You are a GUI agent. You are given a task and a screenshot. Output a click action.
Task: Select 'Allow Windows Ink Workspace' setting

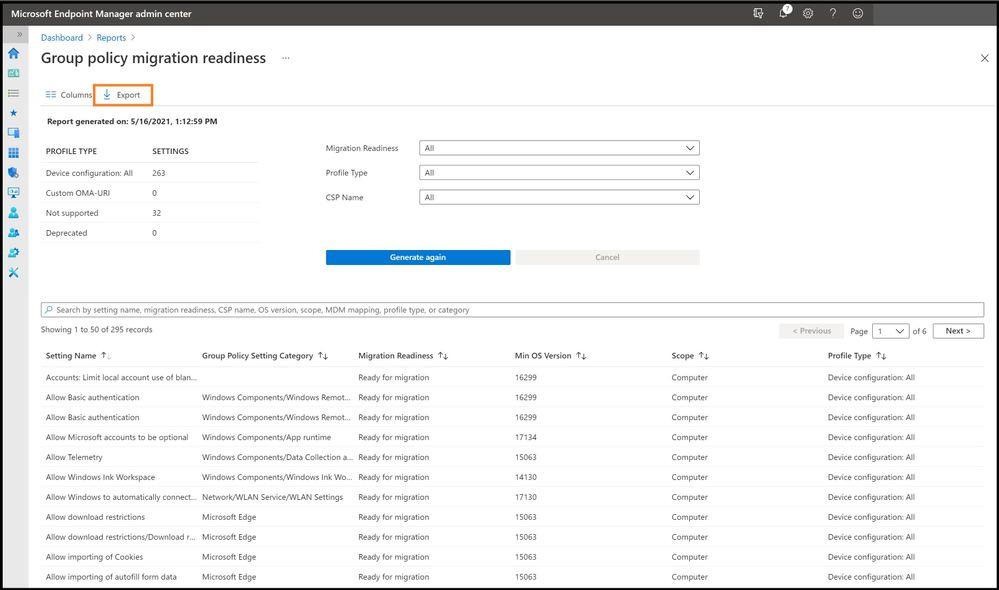tap(512, 477)
